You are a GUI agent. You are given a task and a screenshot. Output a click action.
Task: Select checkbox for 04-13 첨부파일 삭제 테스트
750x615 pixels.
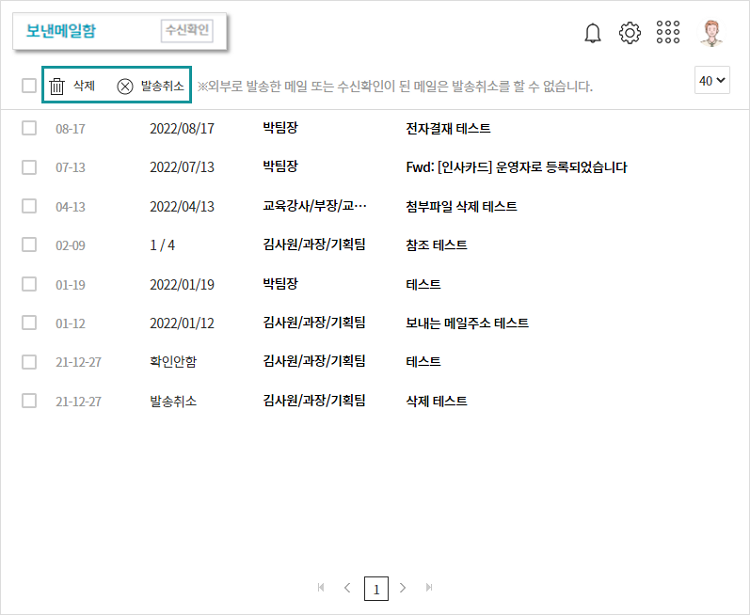(29, 206)
